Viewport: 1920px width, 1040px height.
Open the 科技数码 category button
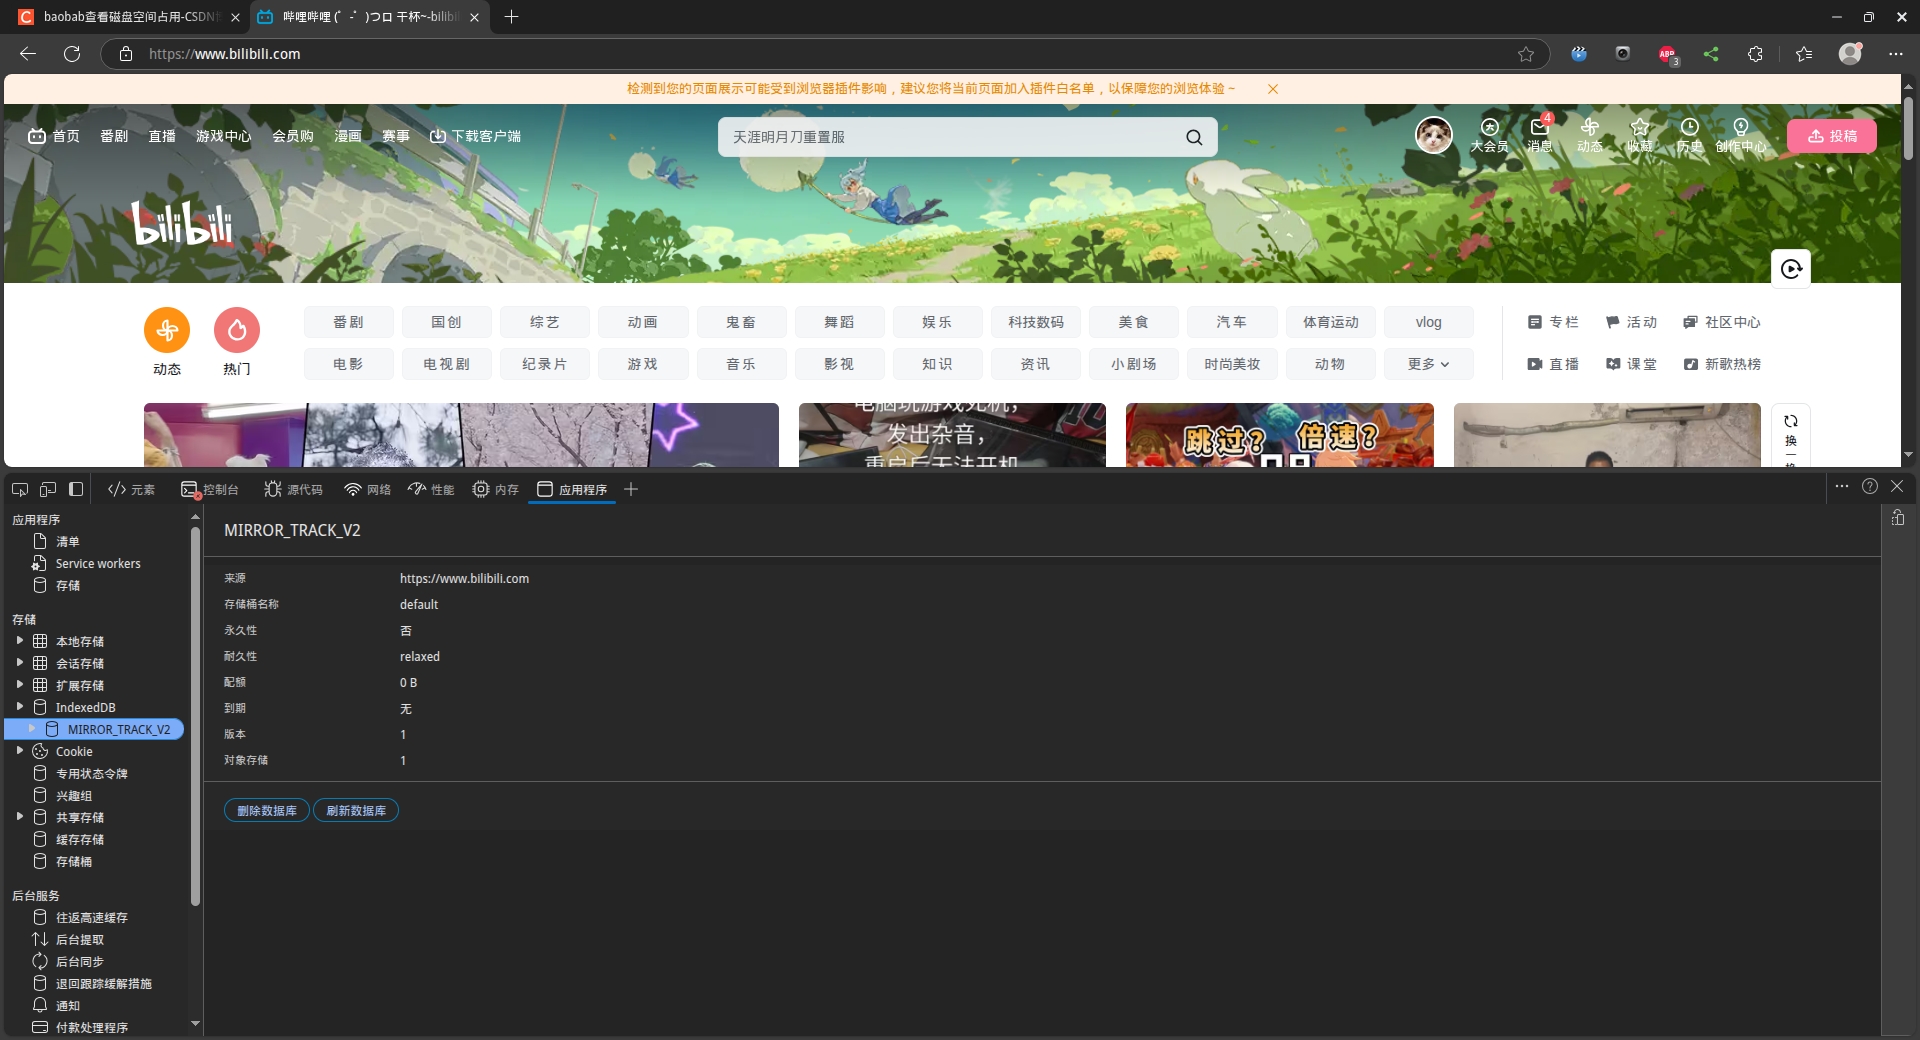[x=1035, y=322]
